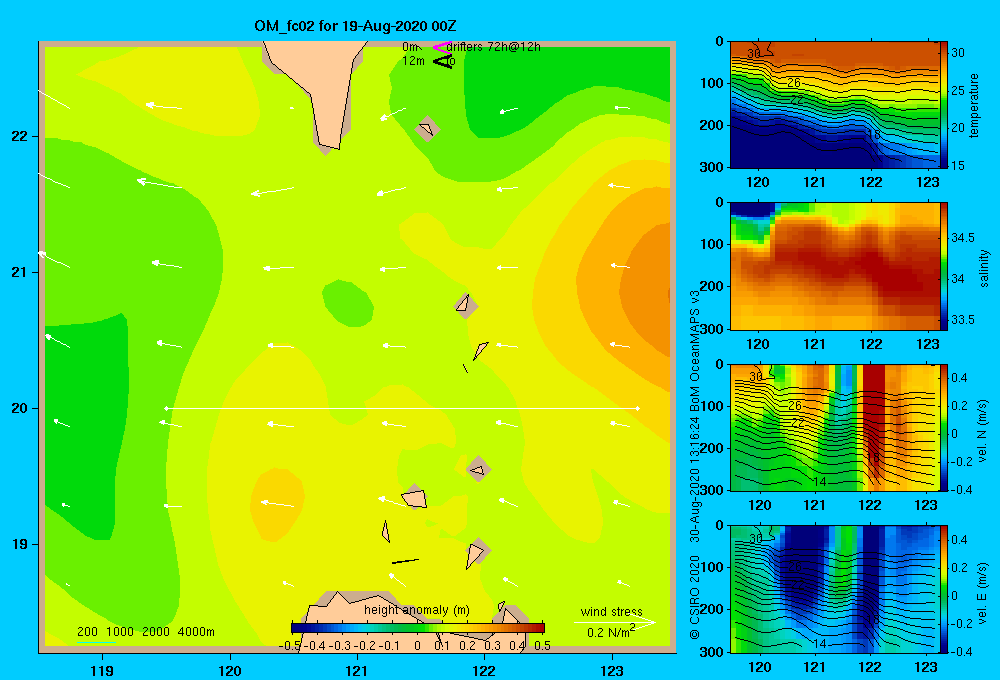The height and width of the screenshot is (680, 1000).
Task: Click the temperature color scale bar
Action: [943, 105]
